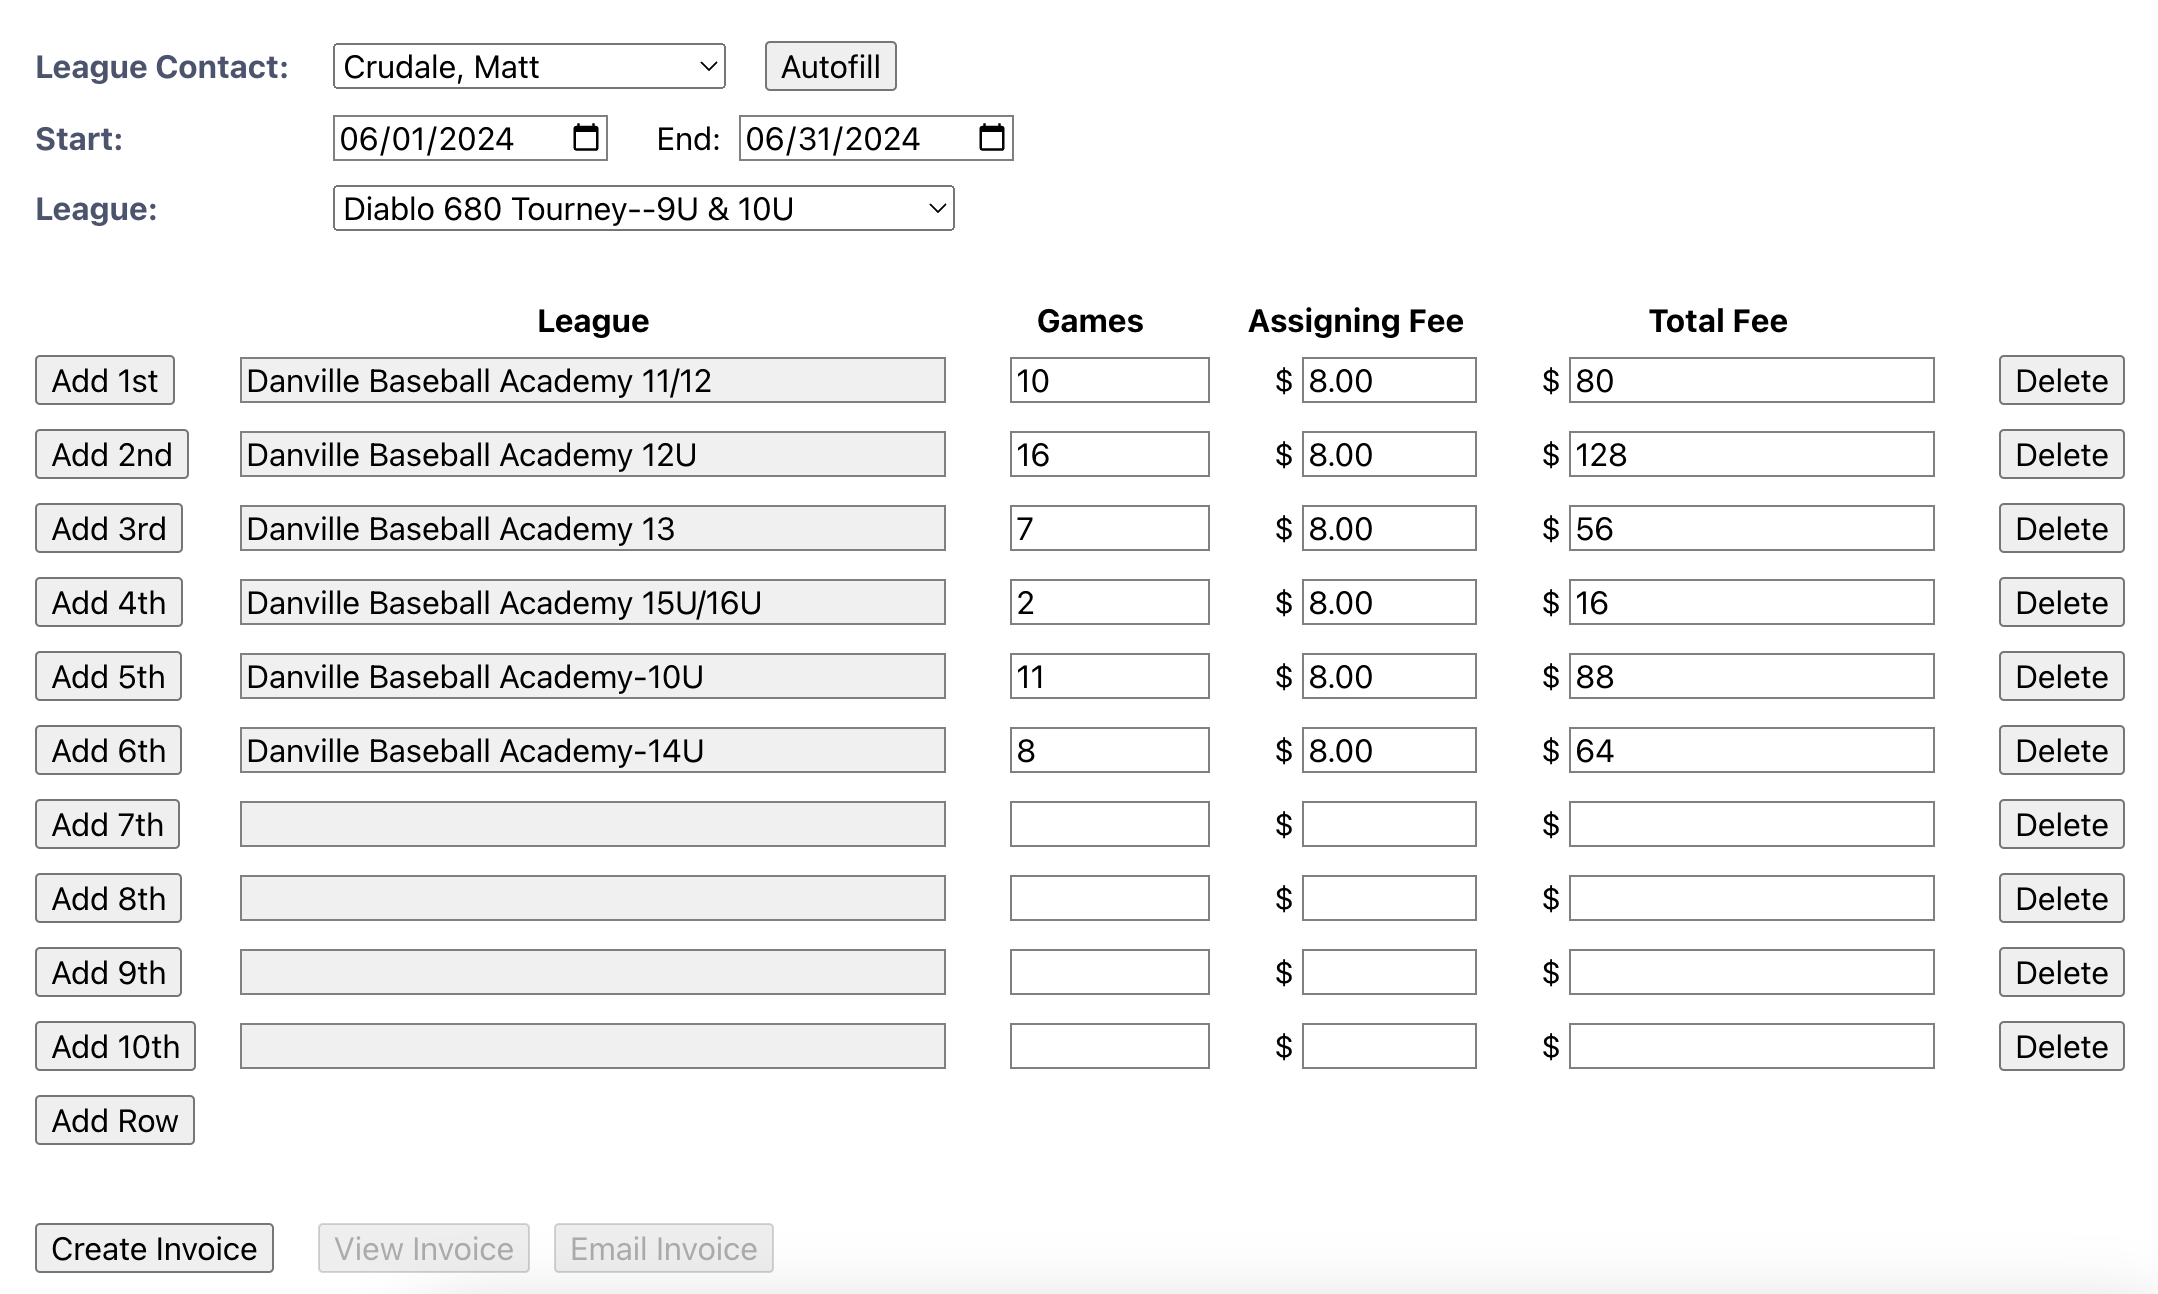Focus the Assigning Fee field for Academy 13
This screenshot has height=1294, width=2158.
[x=1388, y=528]
